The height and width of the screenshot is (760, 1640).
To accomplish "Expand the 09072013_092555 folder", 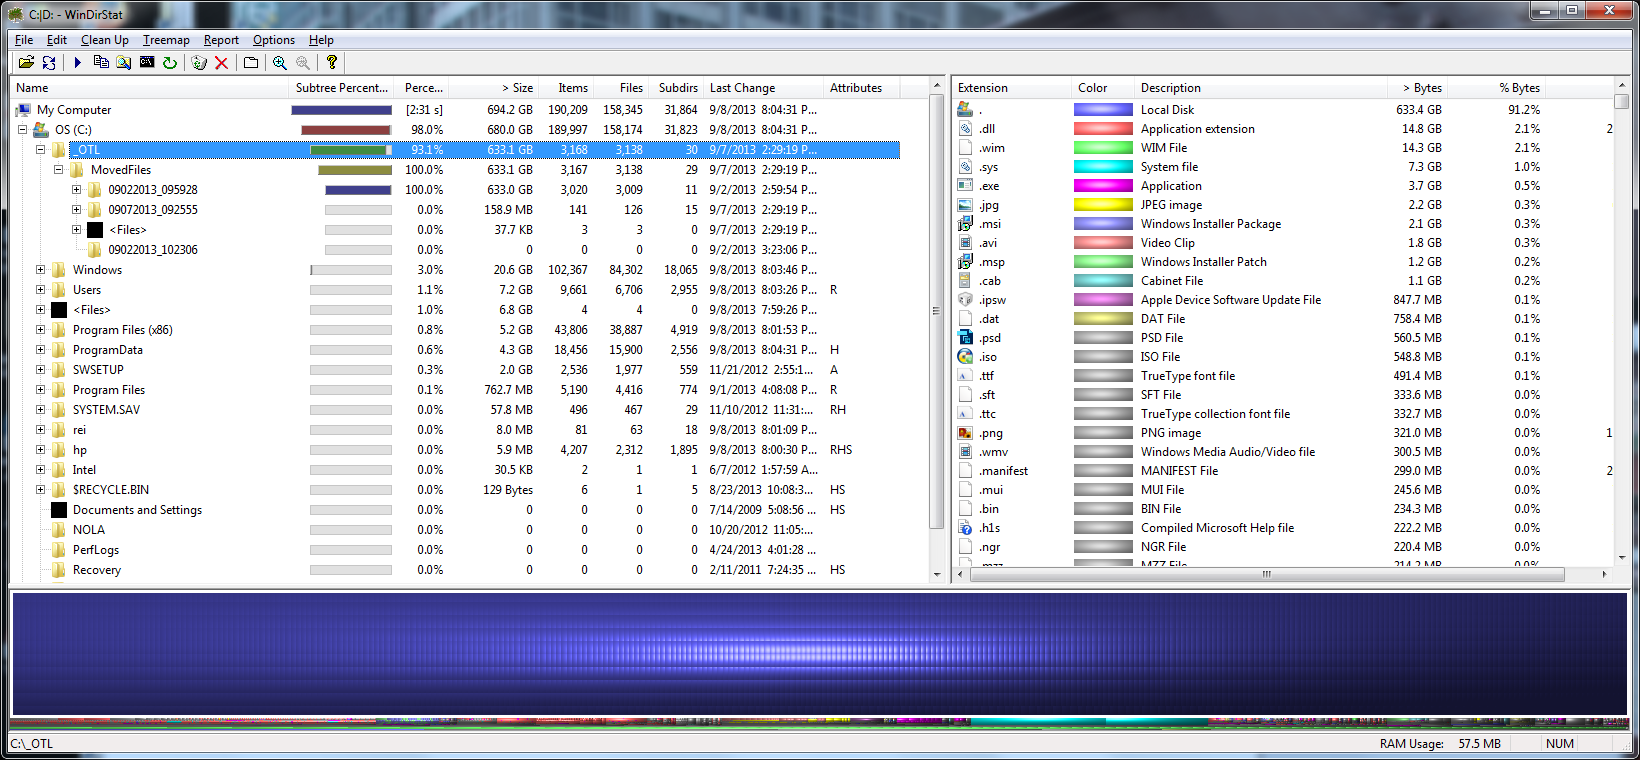I will [76, 210].
